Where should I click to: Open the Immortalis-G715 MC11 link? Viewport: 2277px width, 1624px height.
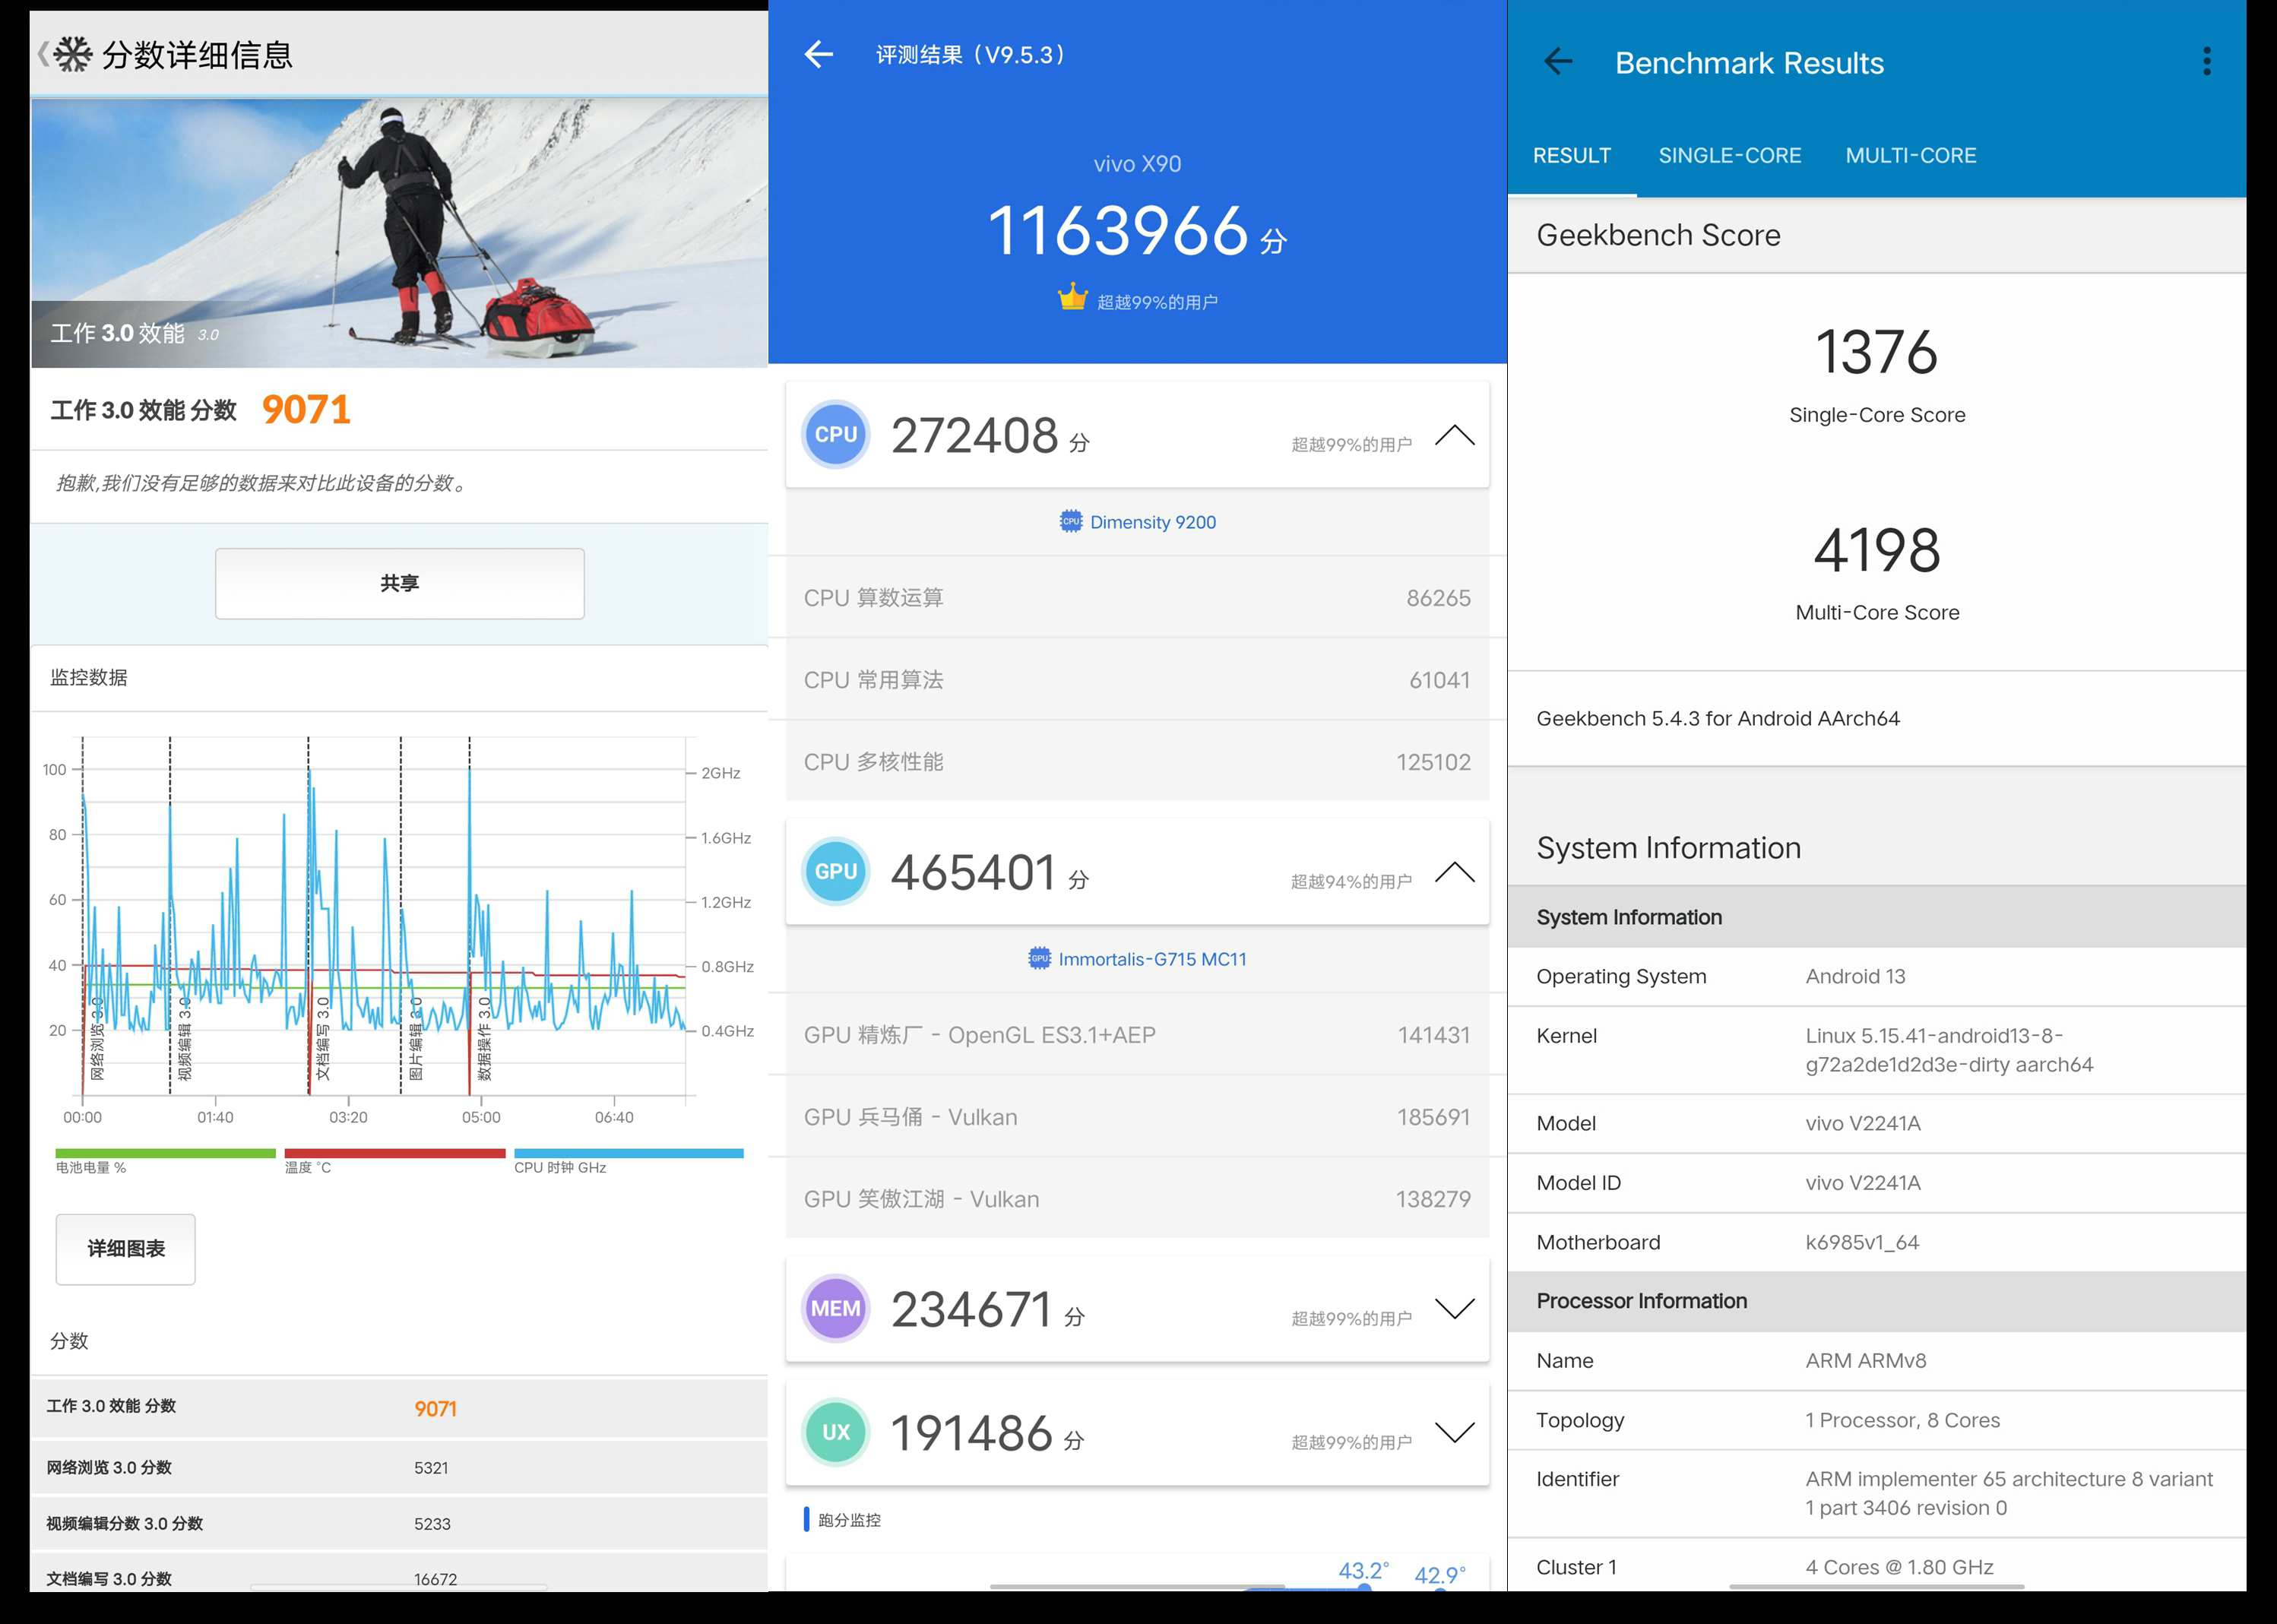1153,959
